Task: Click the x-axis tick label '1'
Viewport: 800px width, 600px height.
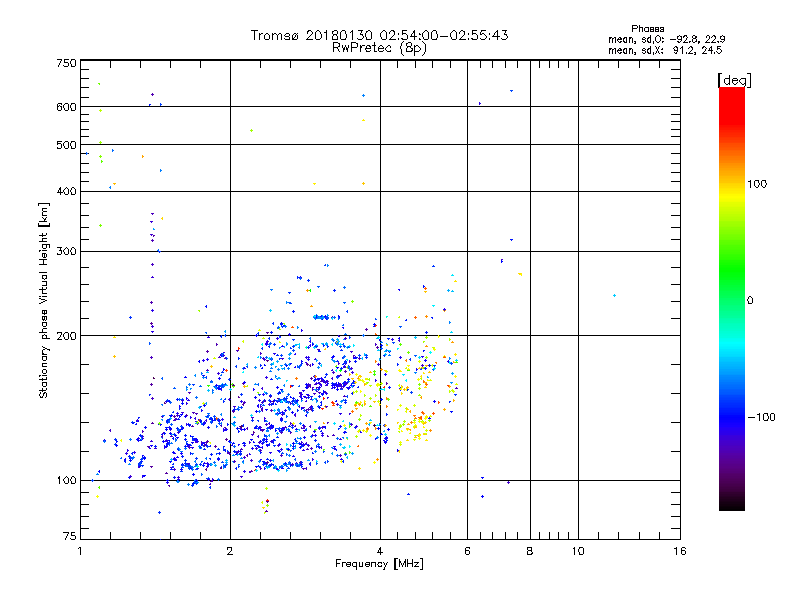Action: tap(80, 551)
